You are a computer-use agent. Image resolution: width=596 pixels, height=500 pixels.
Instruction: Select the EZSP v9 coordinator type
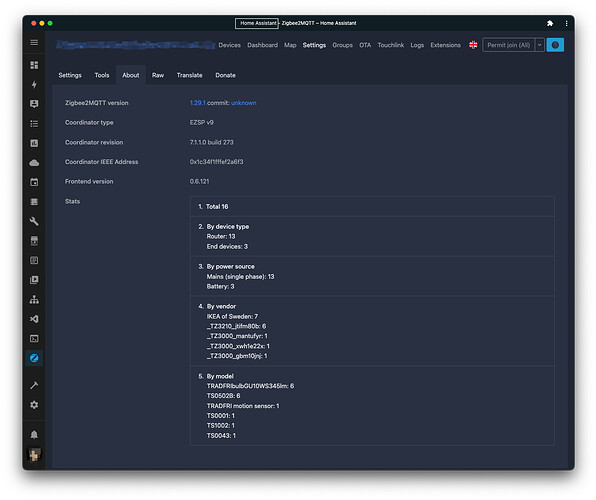pyautogui.click(x=202, y=122)
